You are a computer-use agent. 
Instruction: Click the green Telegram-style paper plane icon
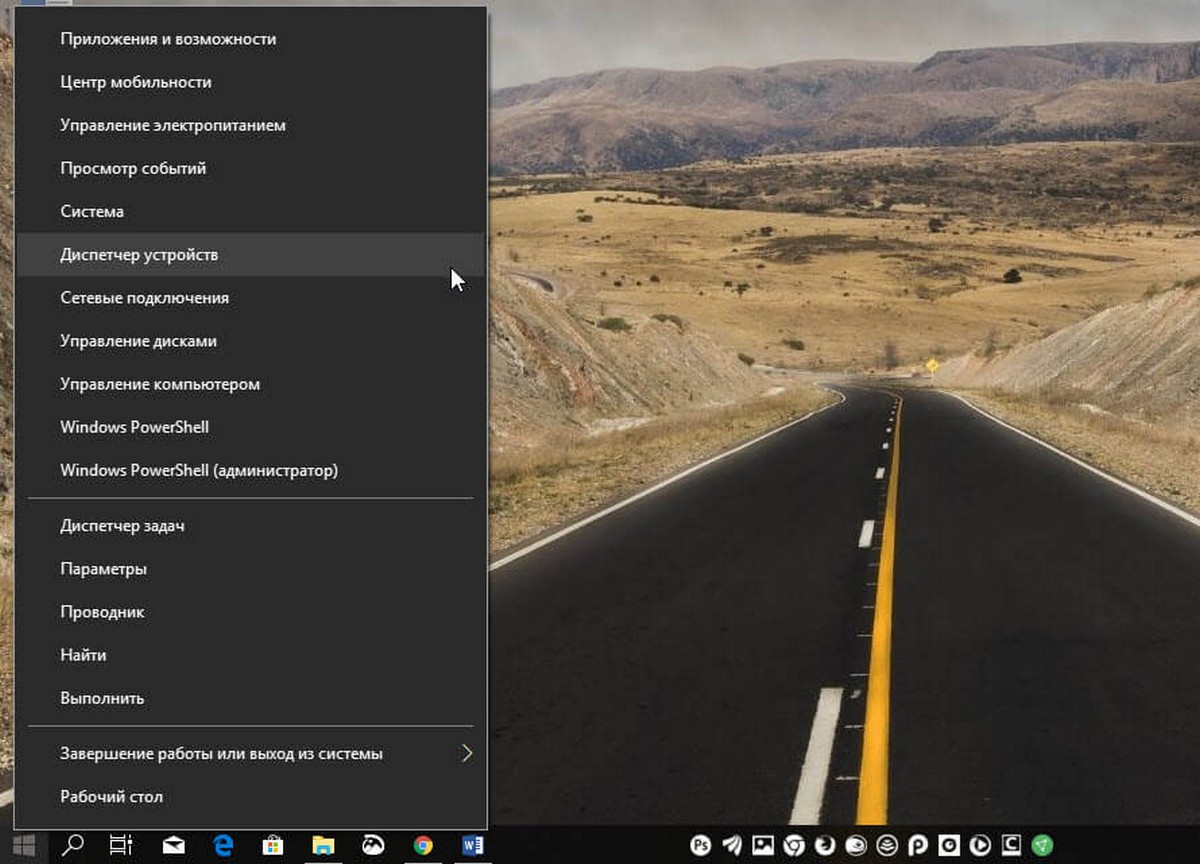tap(1043, 845)
